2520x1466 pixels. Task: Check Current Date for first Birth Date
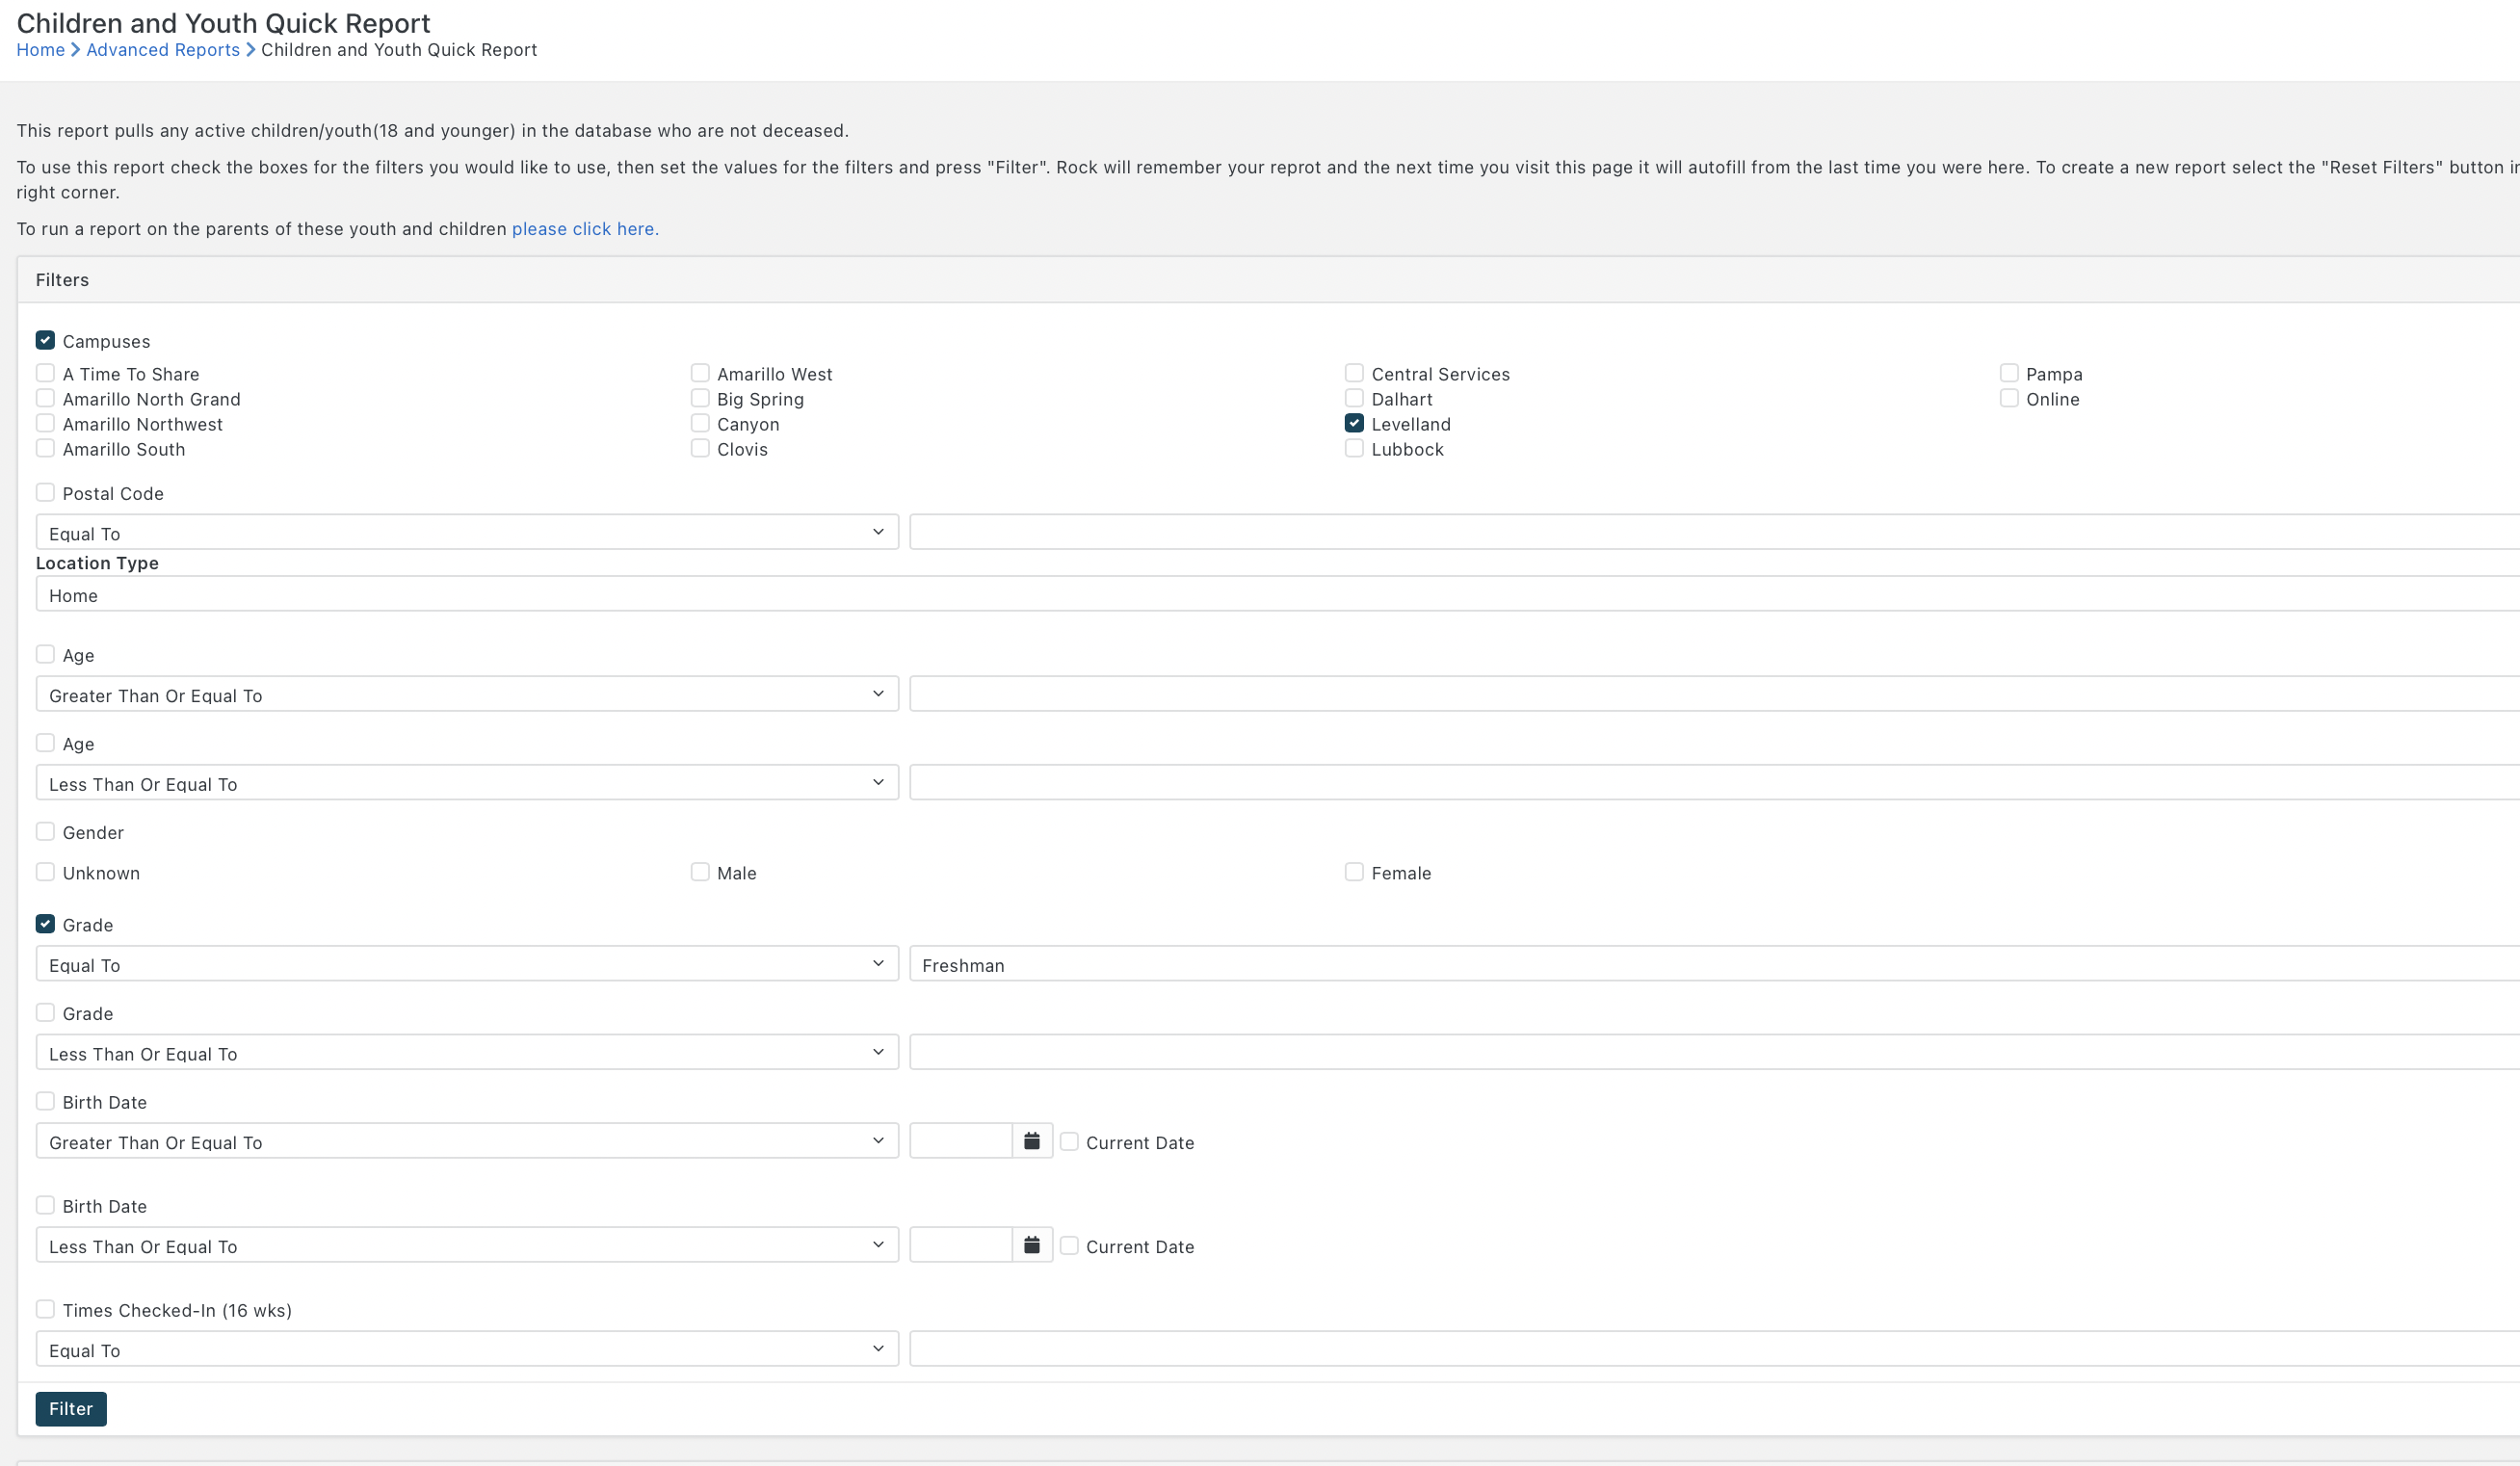[1069, 1142]
